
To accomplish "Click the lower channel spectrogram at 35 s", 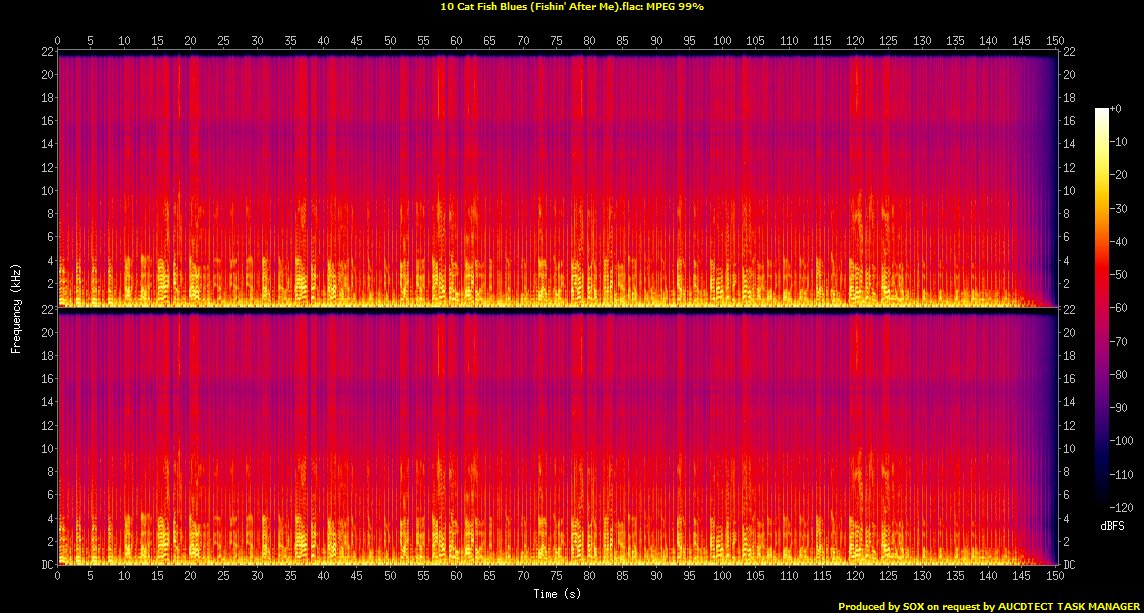I will pyautogui.click(x=290, y=450).
